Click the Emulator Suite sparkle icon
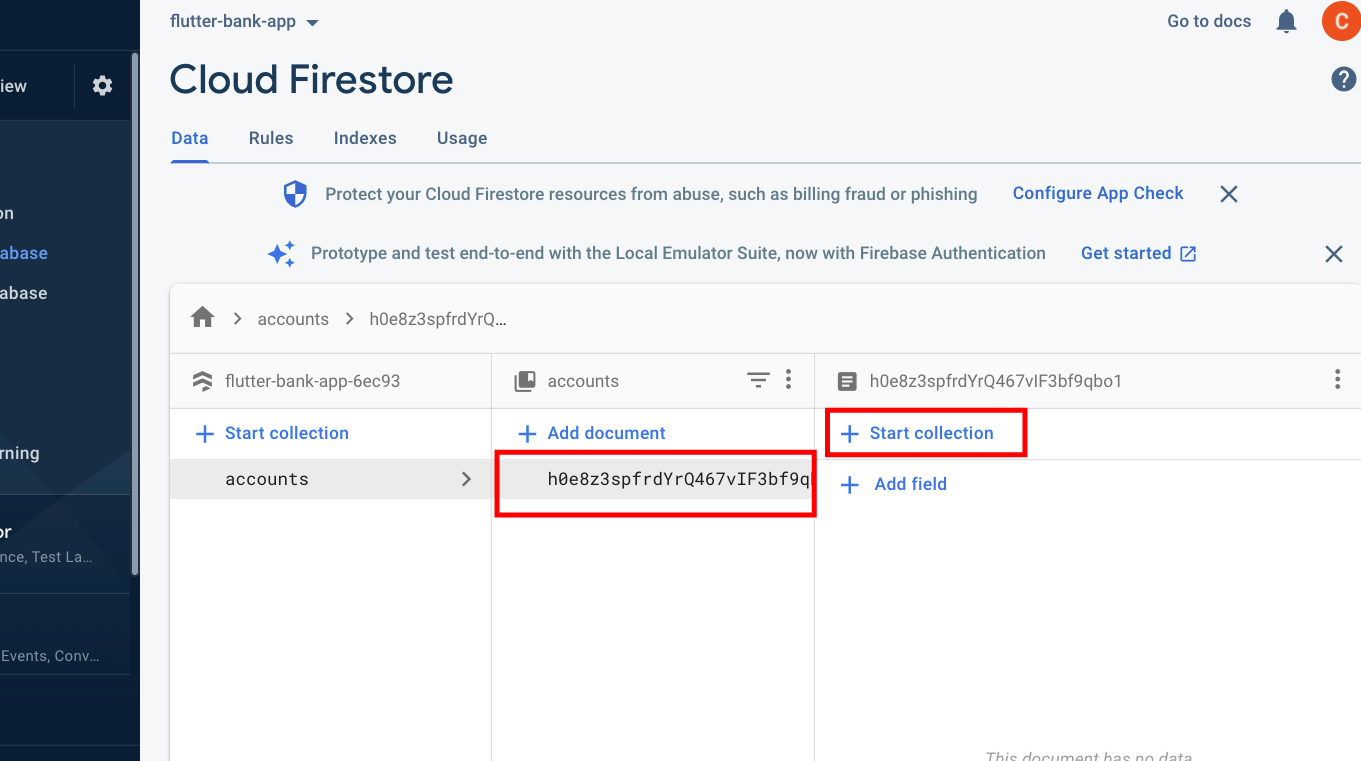This screenshot has height=761, width=1361. [x=281, y=254]
